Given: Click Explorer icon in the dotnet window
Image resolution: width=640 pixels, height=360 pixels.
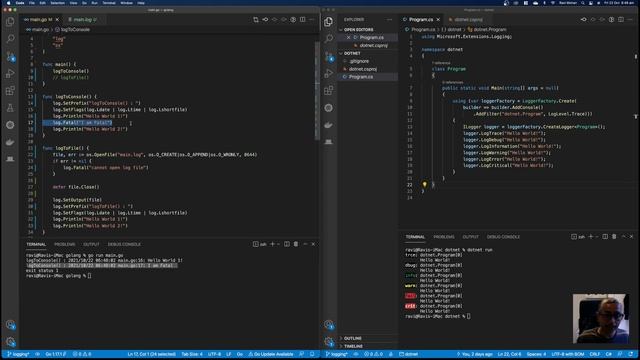Looking at the screenshot, I should pyautogui.click(x=329, y=21).
